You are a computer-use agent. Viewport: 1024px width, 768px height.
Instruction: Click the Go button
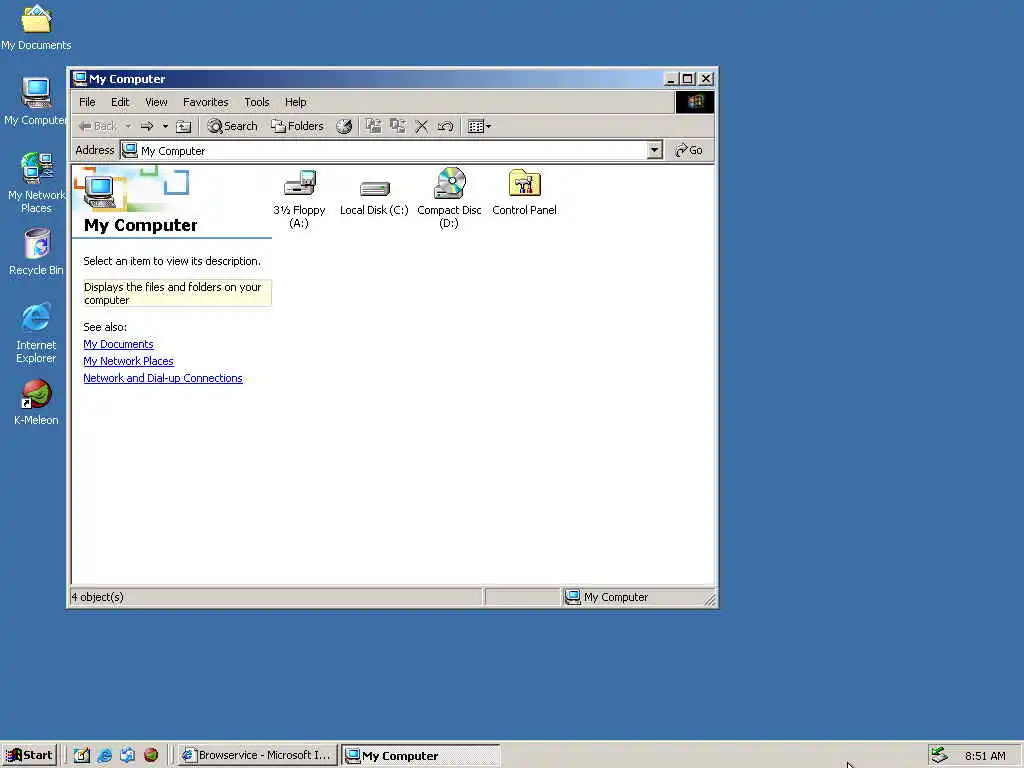click(689, 150)
